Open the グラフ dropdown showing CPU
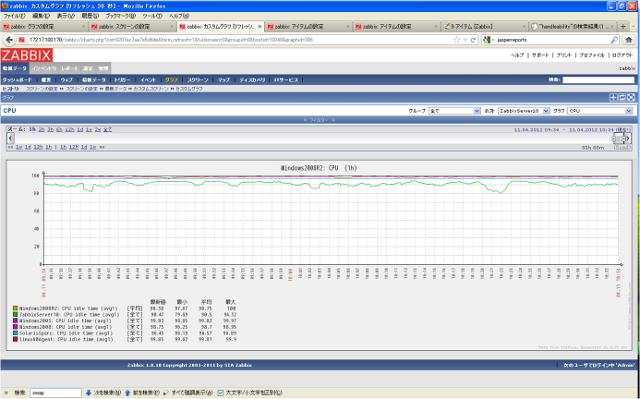 coord(600,111)
